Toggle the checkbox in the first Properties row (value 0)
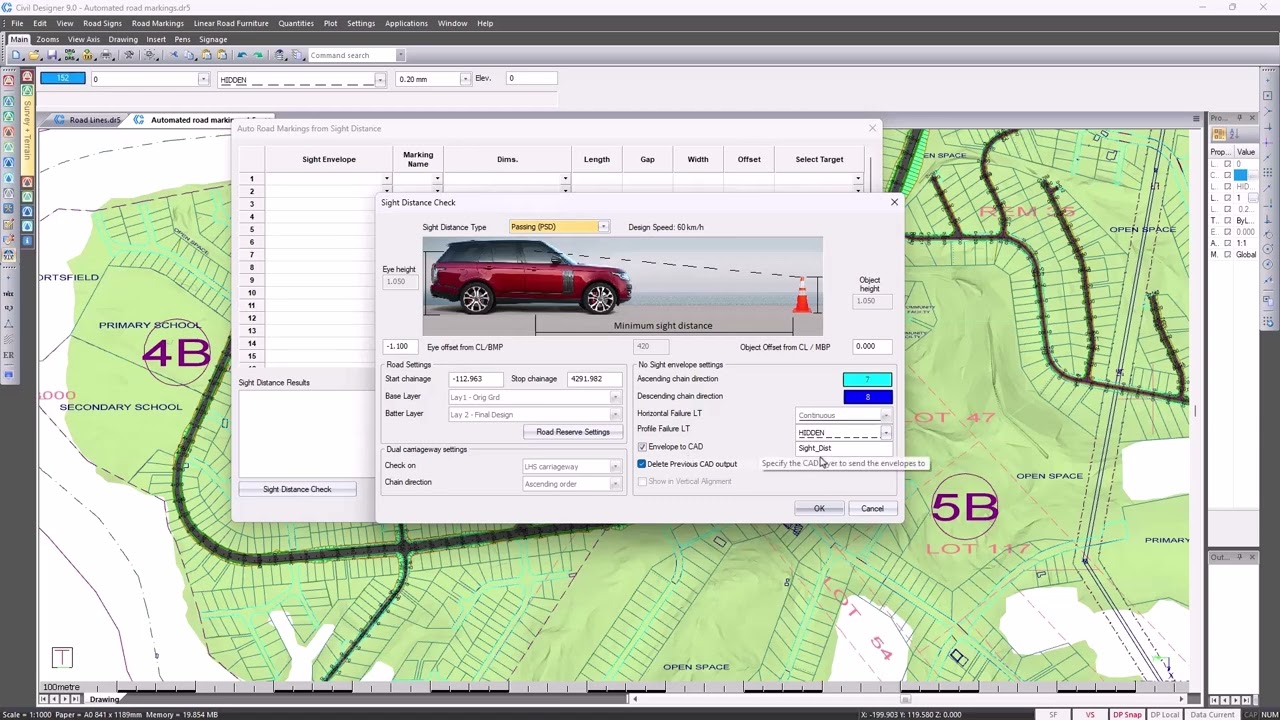The image size is (1280, 720). pos(1228,164)
